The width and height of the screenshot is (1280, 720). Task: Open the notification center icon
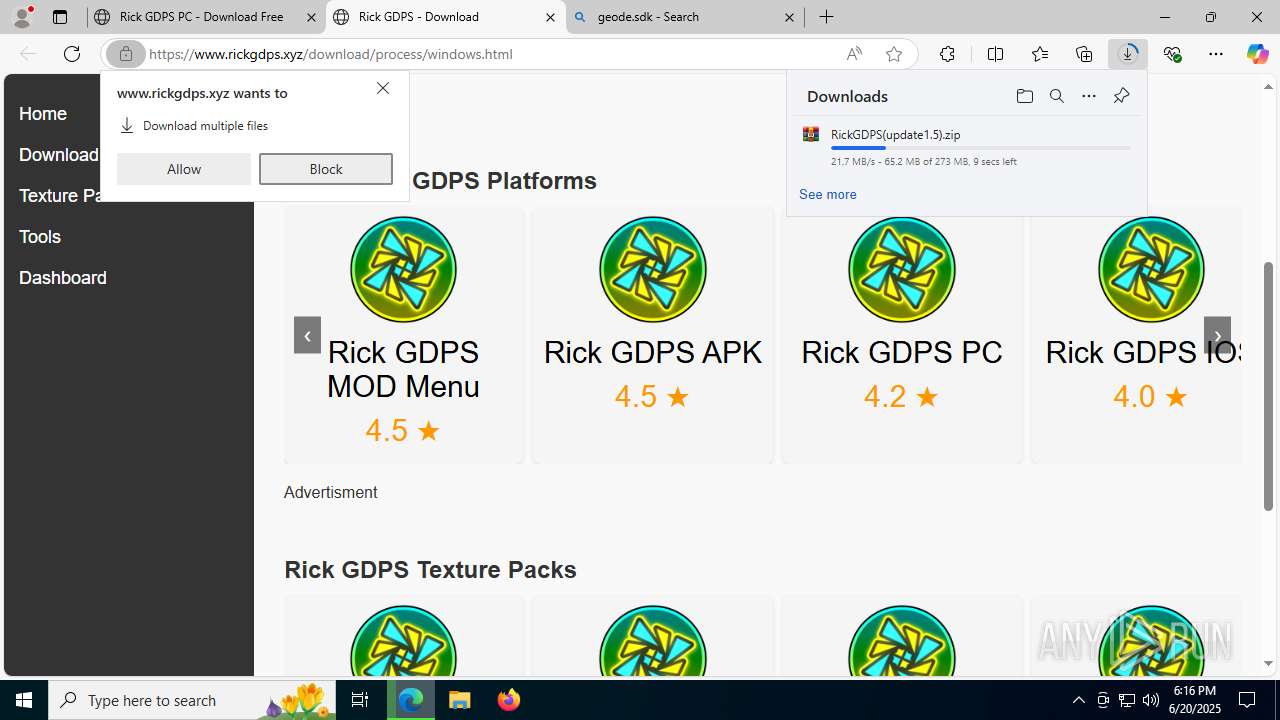click(1247, 700)
